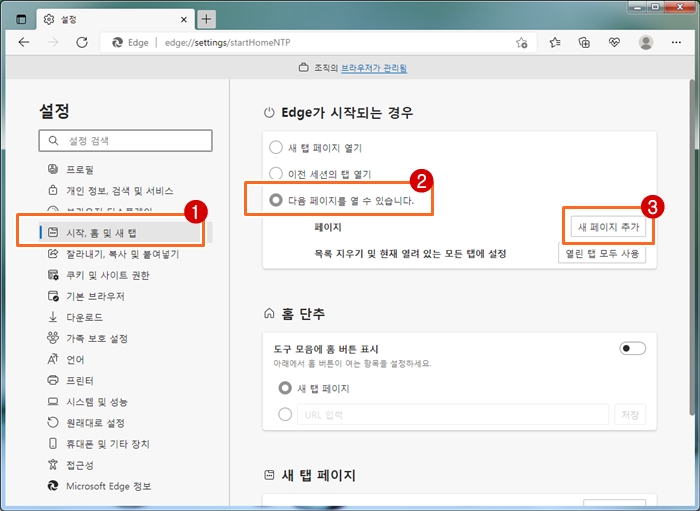Close the 설정 tab
Screen dimensions: 700x511
184,20
